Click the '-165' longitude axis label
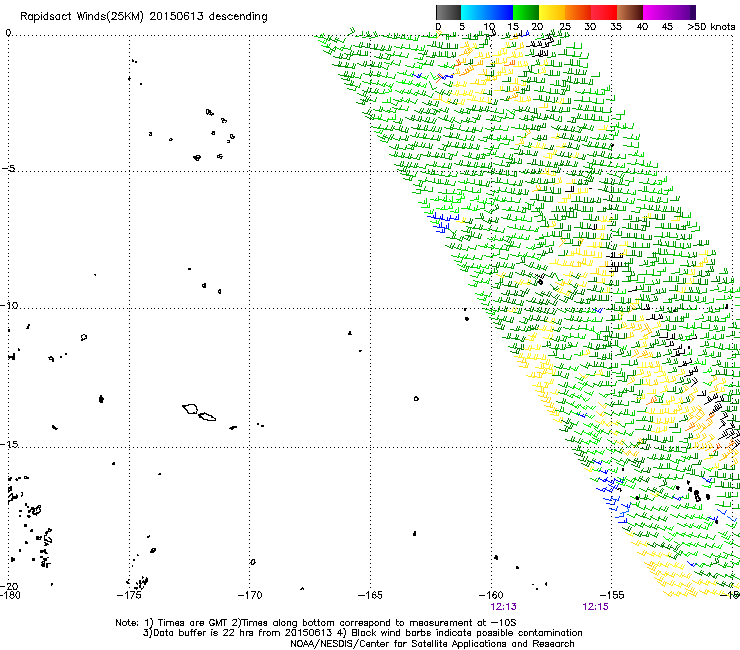Image resolution: width=740 pixels, height=650 pixels. pos(370,595)
